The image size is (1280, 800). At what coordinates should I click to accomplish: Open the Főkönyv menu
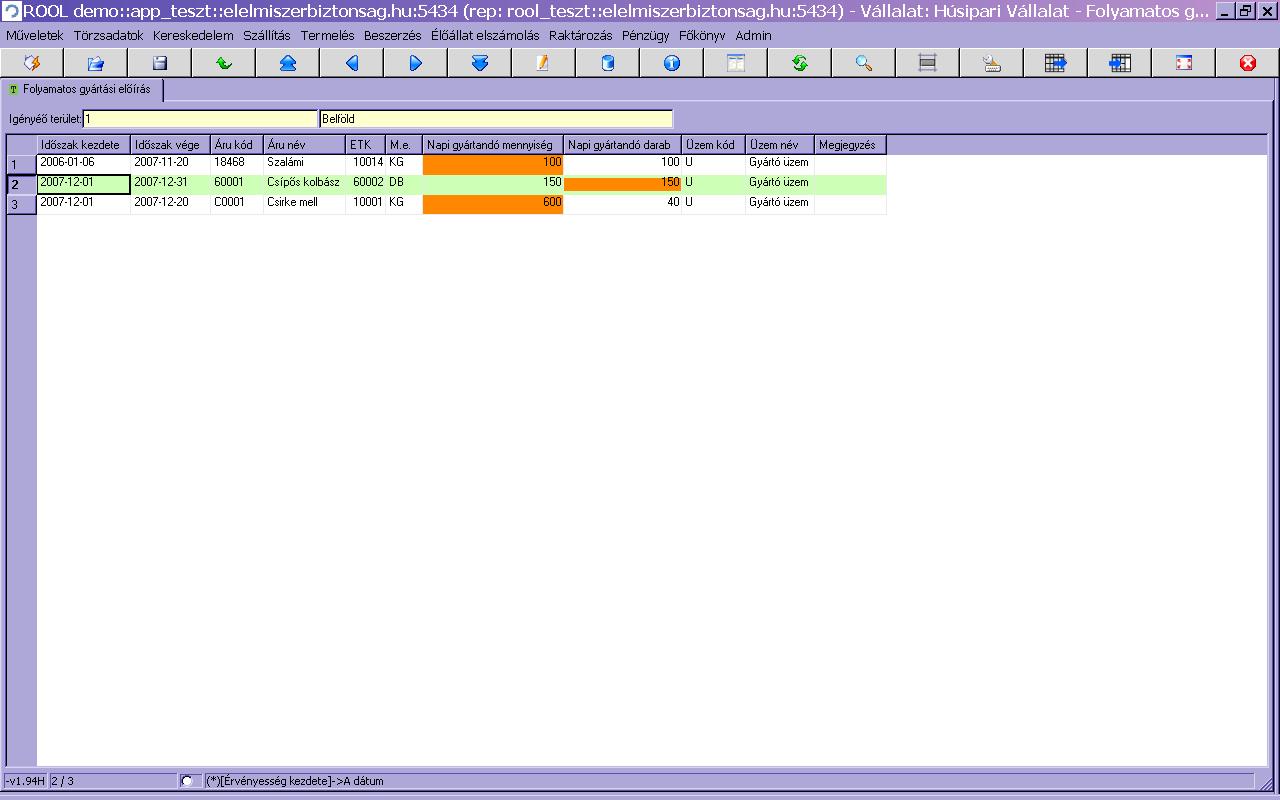(x=702, y=35)
